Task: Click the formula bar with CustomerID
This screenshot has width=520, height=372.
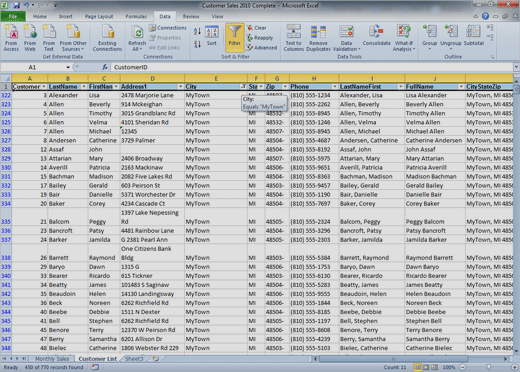Action: point(312,67)
